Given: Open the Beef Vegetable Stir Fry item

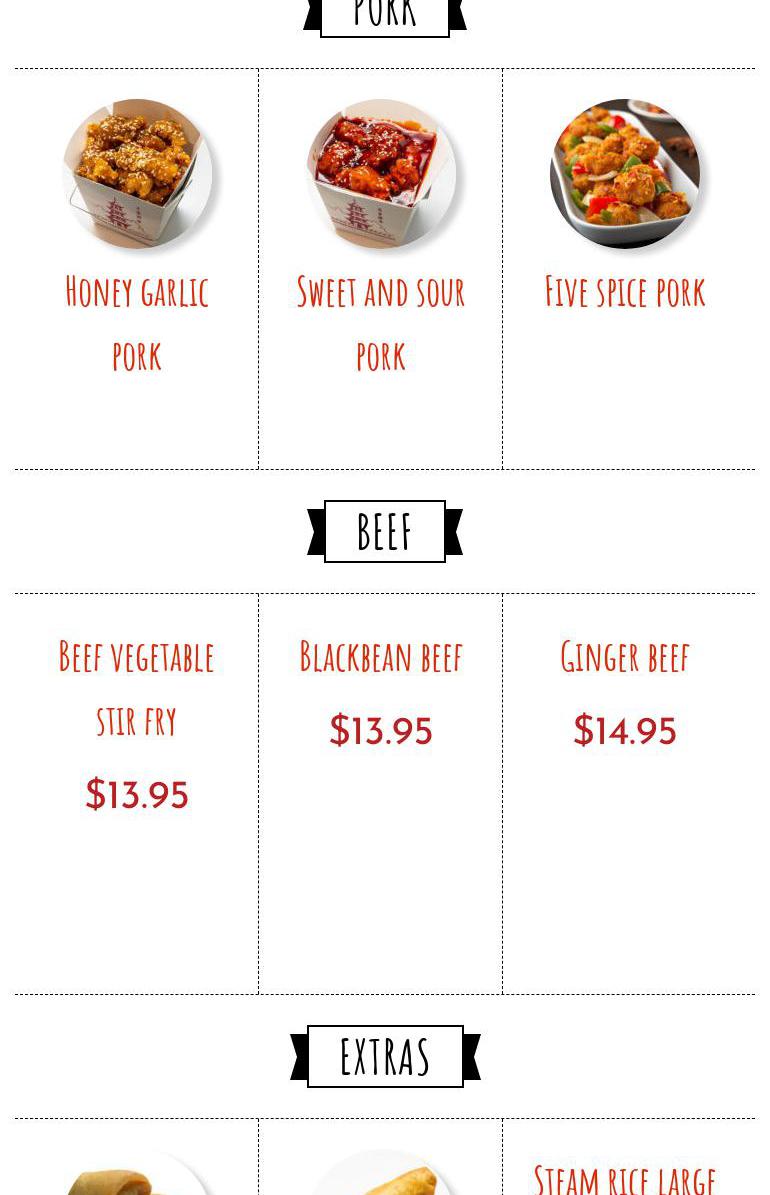Looking at the screenshot, I should tap(136, 689).
